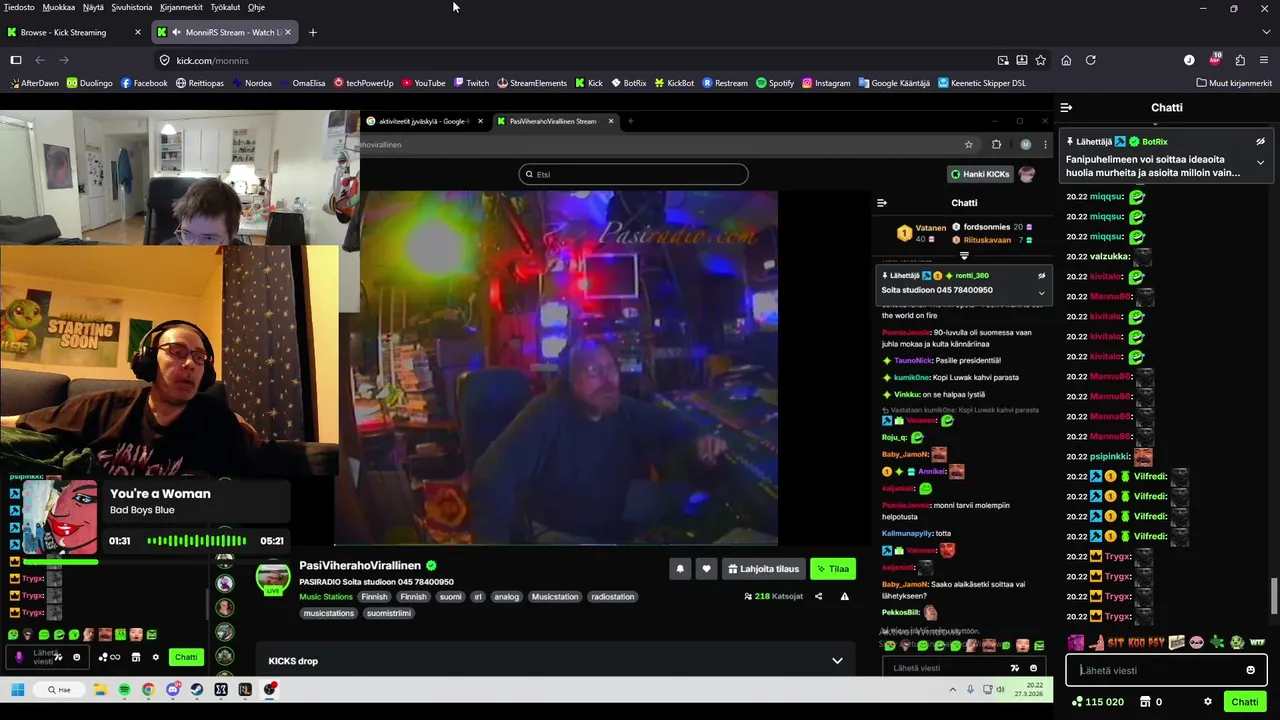Open the Tiedosto menu

(x=19, y=7)
